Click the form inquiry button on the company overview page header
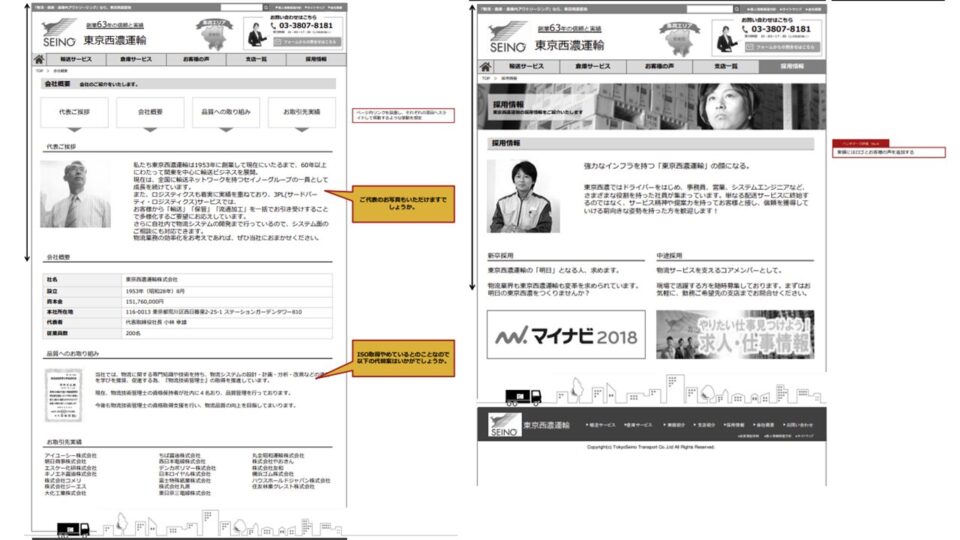Screen dimensions: 960x540 (306, 42)
